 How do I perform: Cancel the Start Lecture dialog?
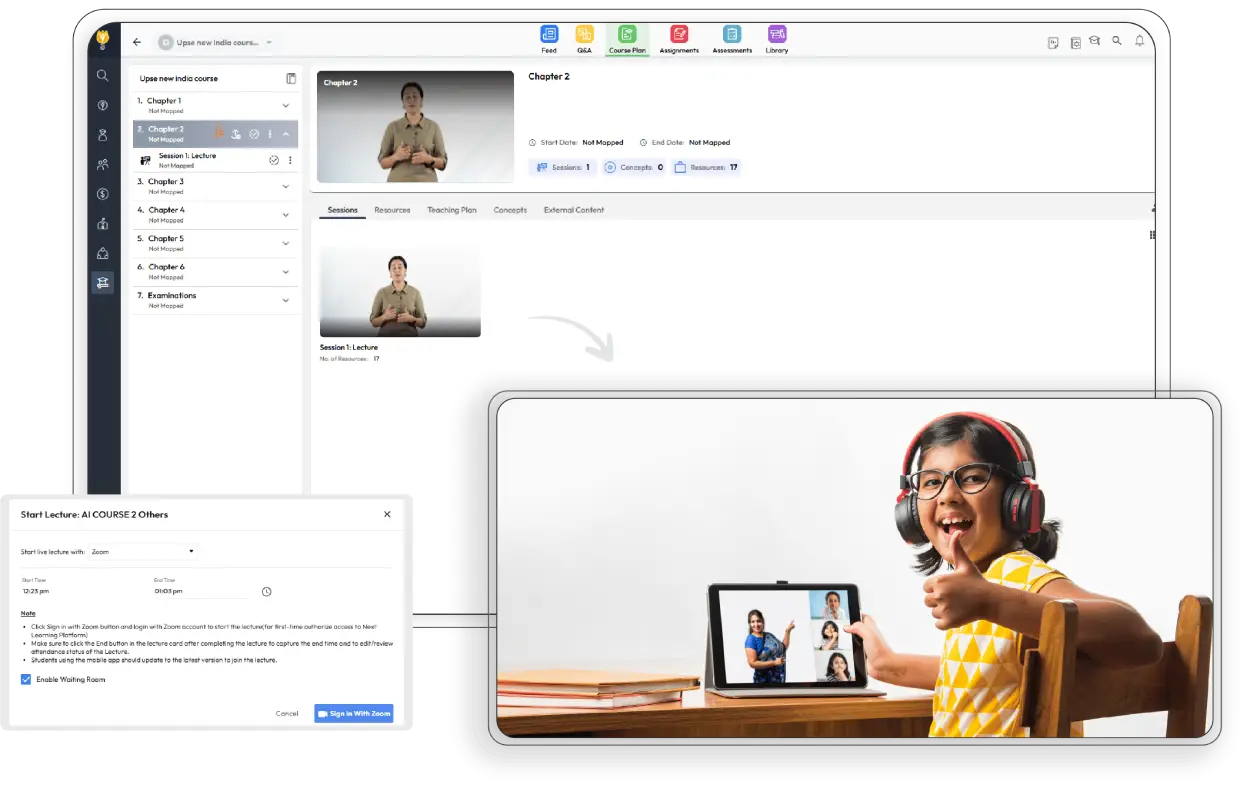tap(287, 713)
